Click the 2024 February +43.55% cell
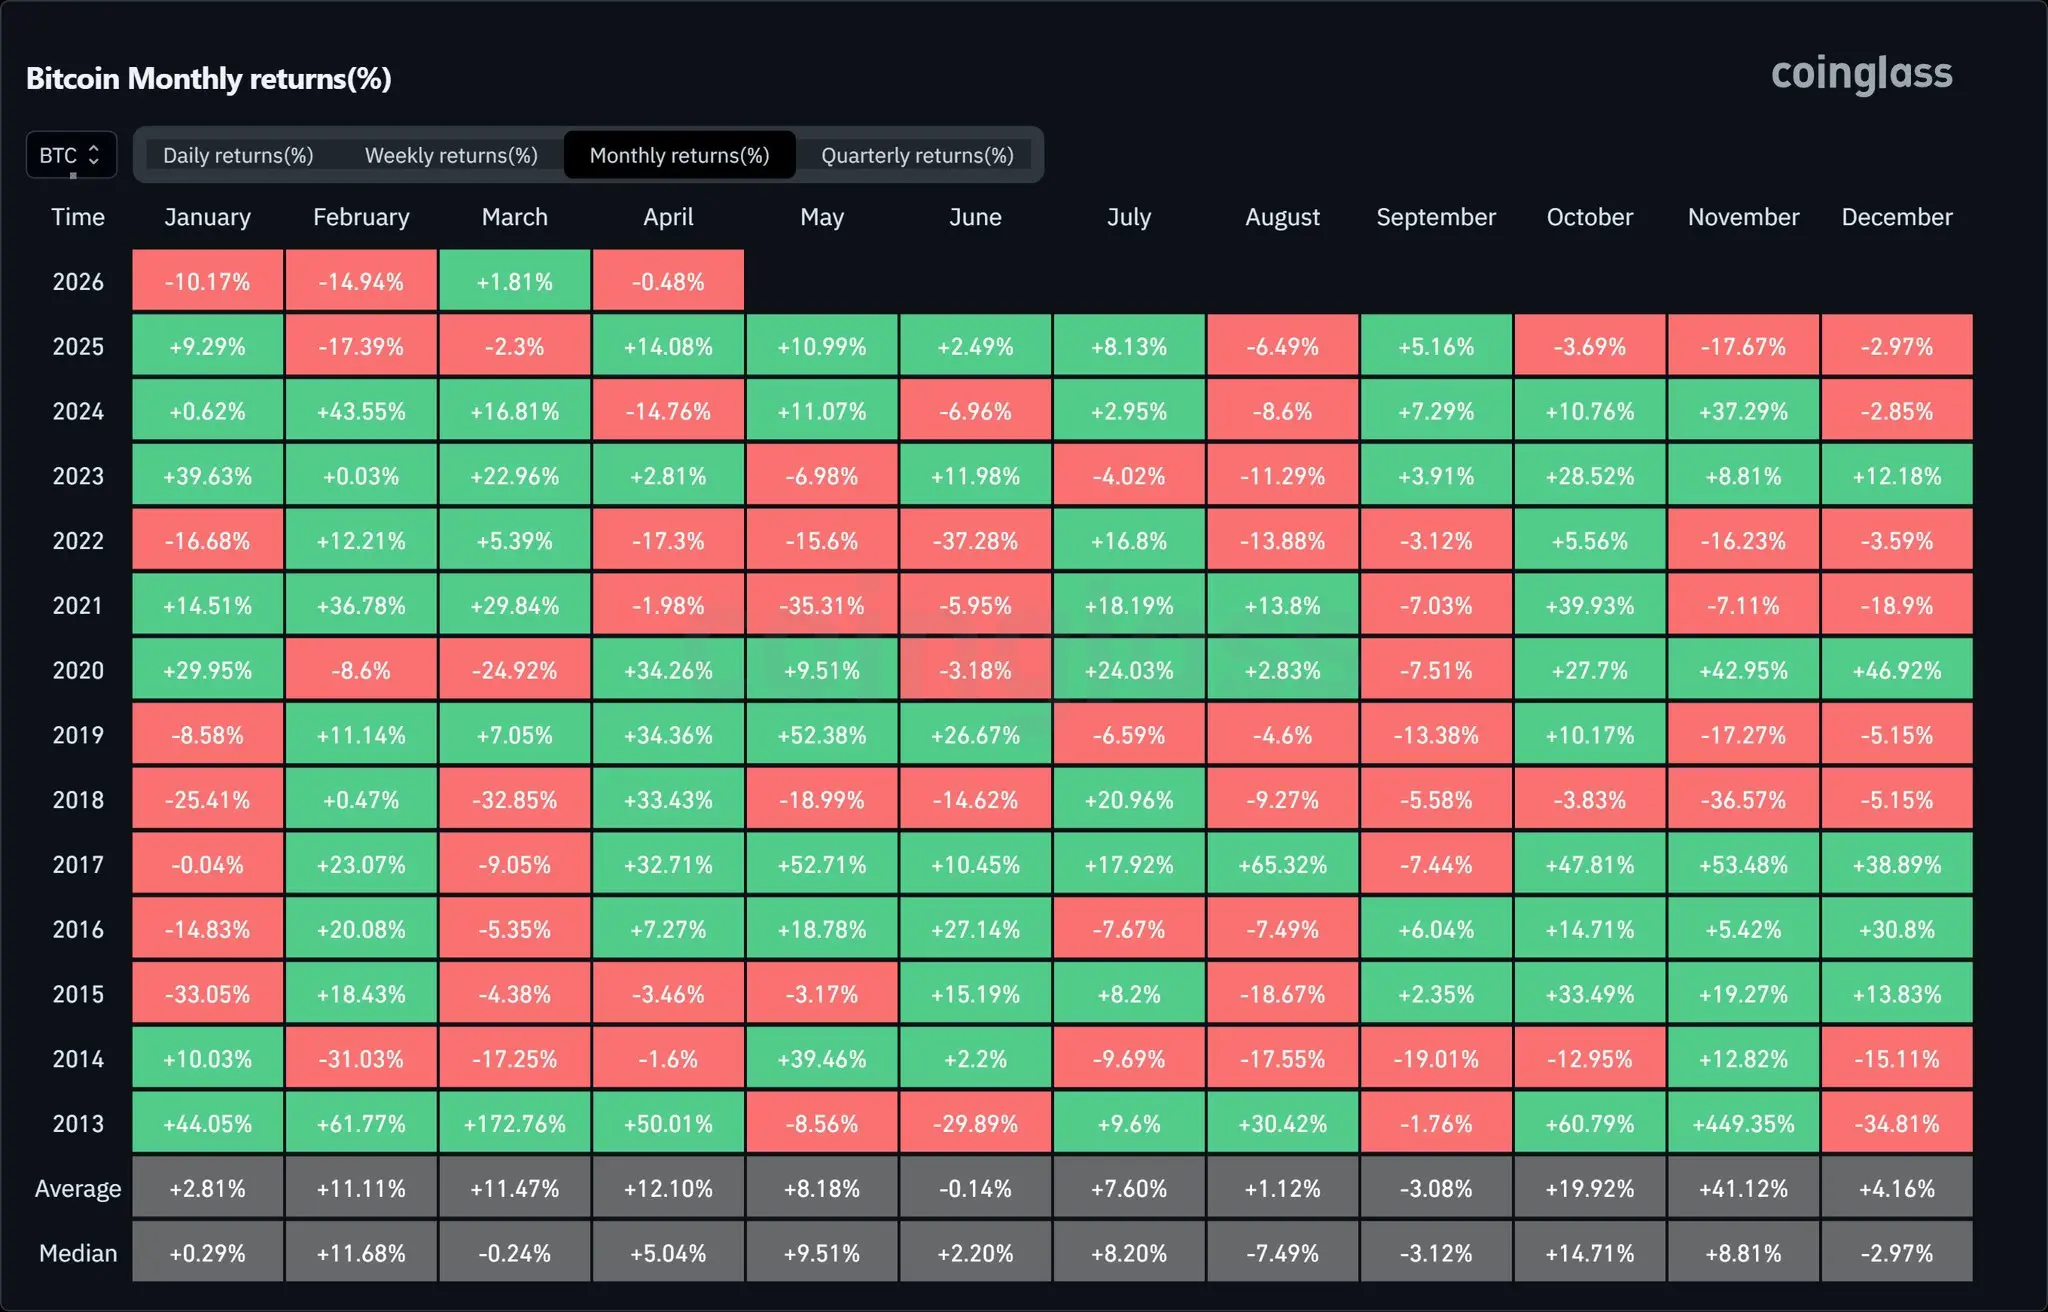Screen dimensions: 2048x1312 [x=361, y=411]
